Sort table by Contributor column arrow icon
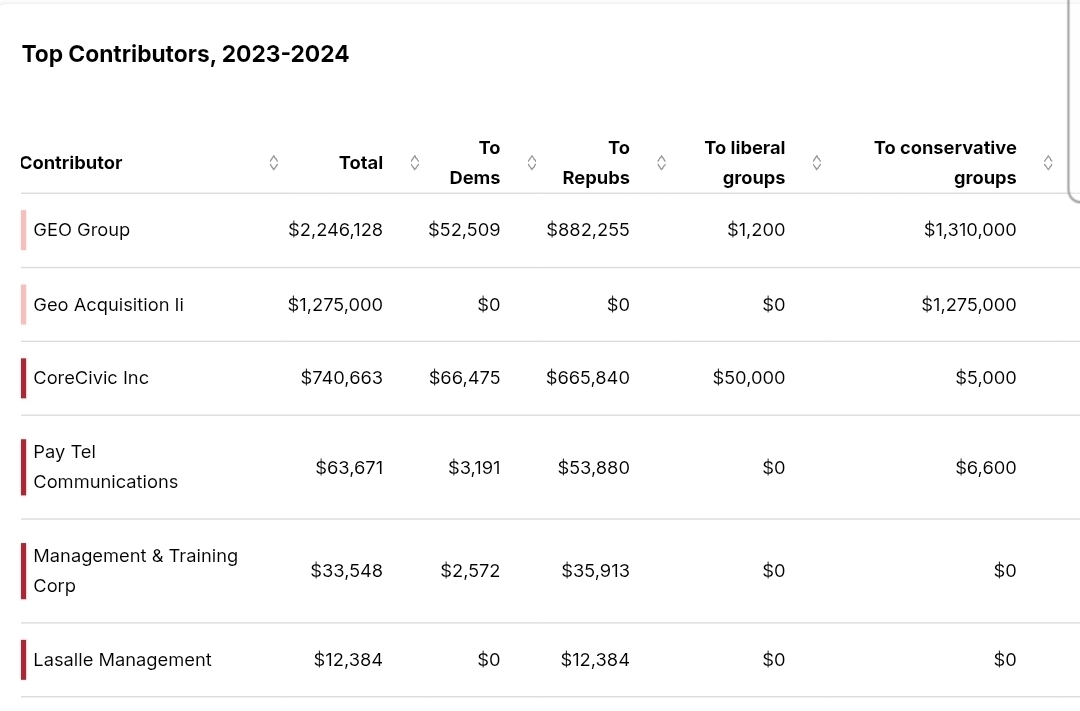 point(274,163)
